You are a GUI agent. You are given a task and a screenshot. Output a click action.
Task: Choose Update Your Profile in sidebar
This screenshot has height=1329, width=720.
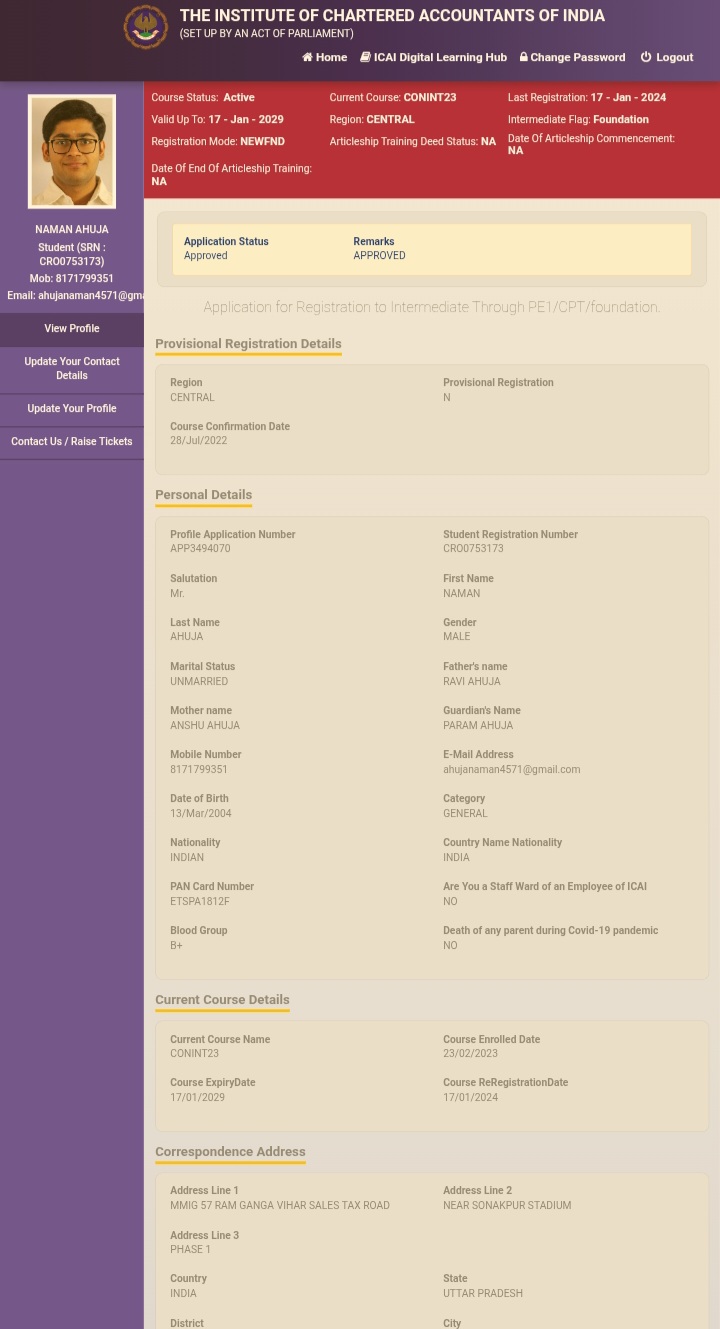pos(72,409)
